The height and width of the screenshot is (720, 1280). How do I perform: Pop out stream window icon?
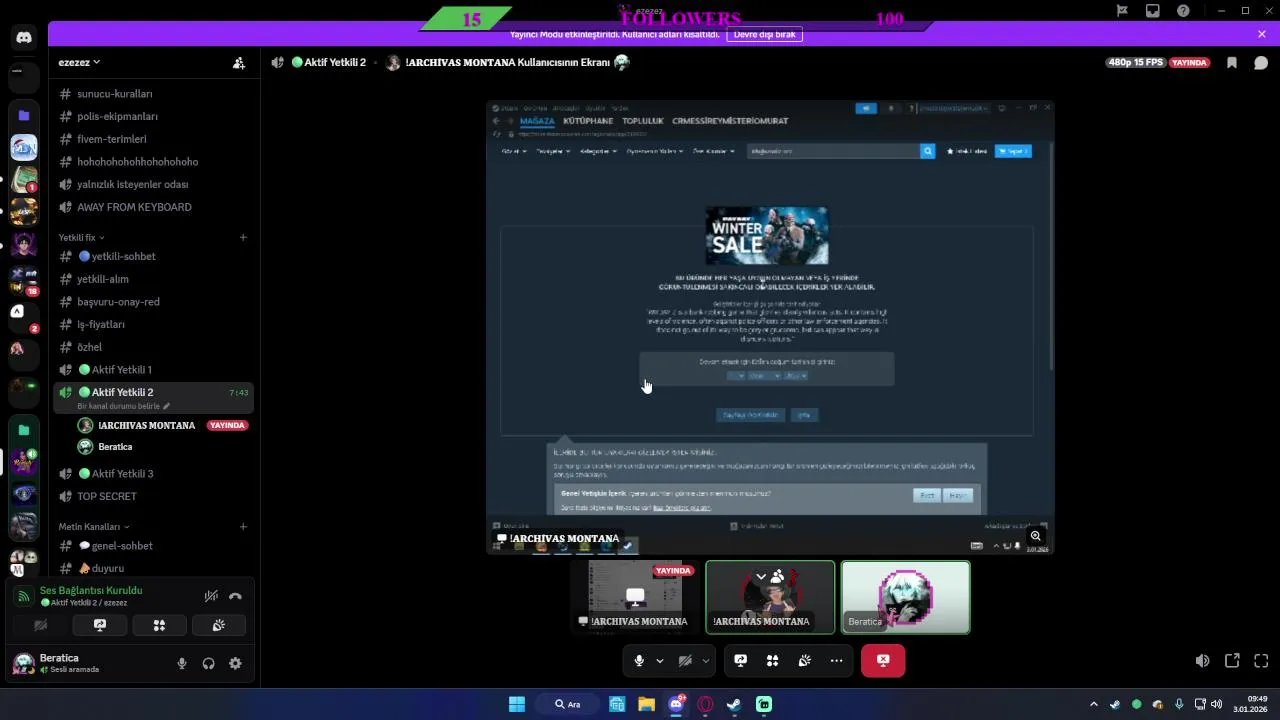(1232, 661)
